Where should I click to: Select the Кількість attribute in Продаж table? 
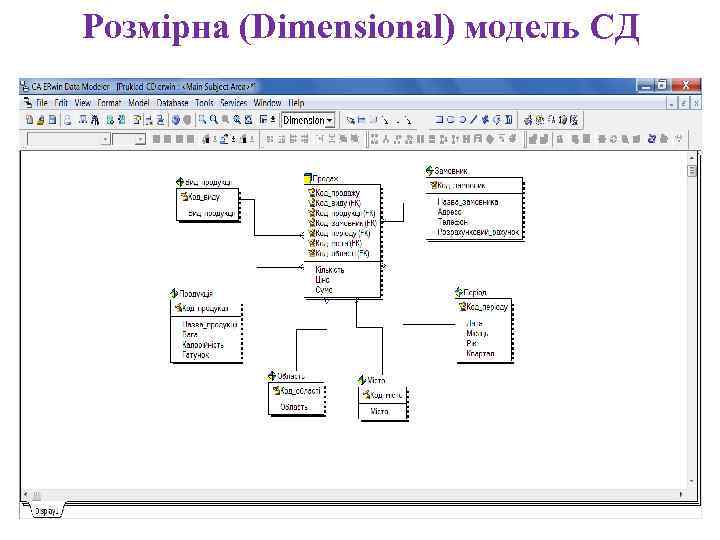[x=330, y=270]
